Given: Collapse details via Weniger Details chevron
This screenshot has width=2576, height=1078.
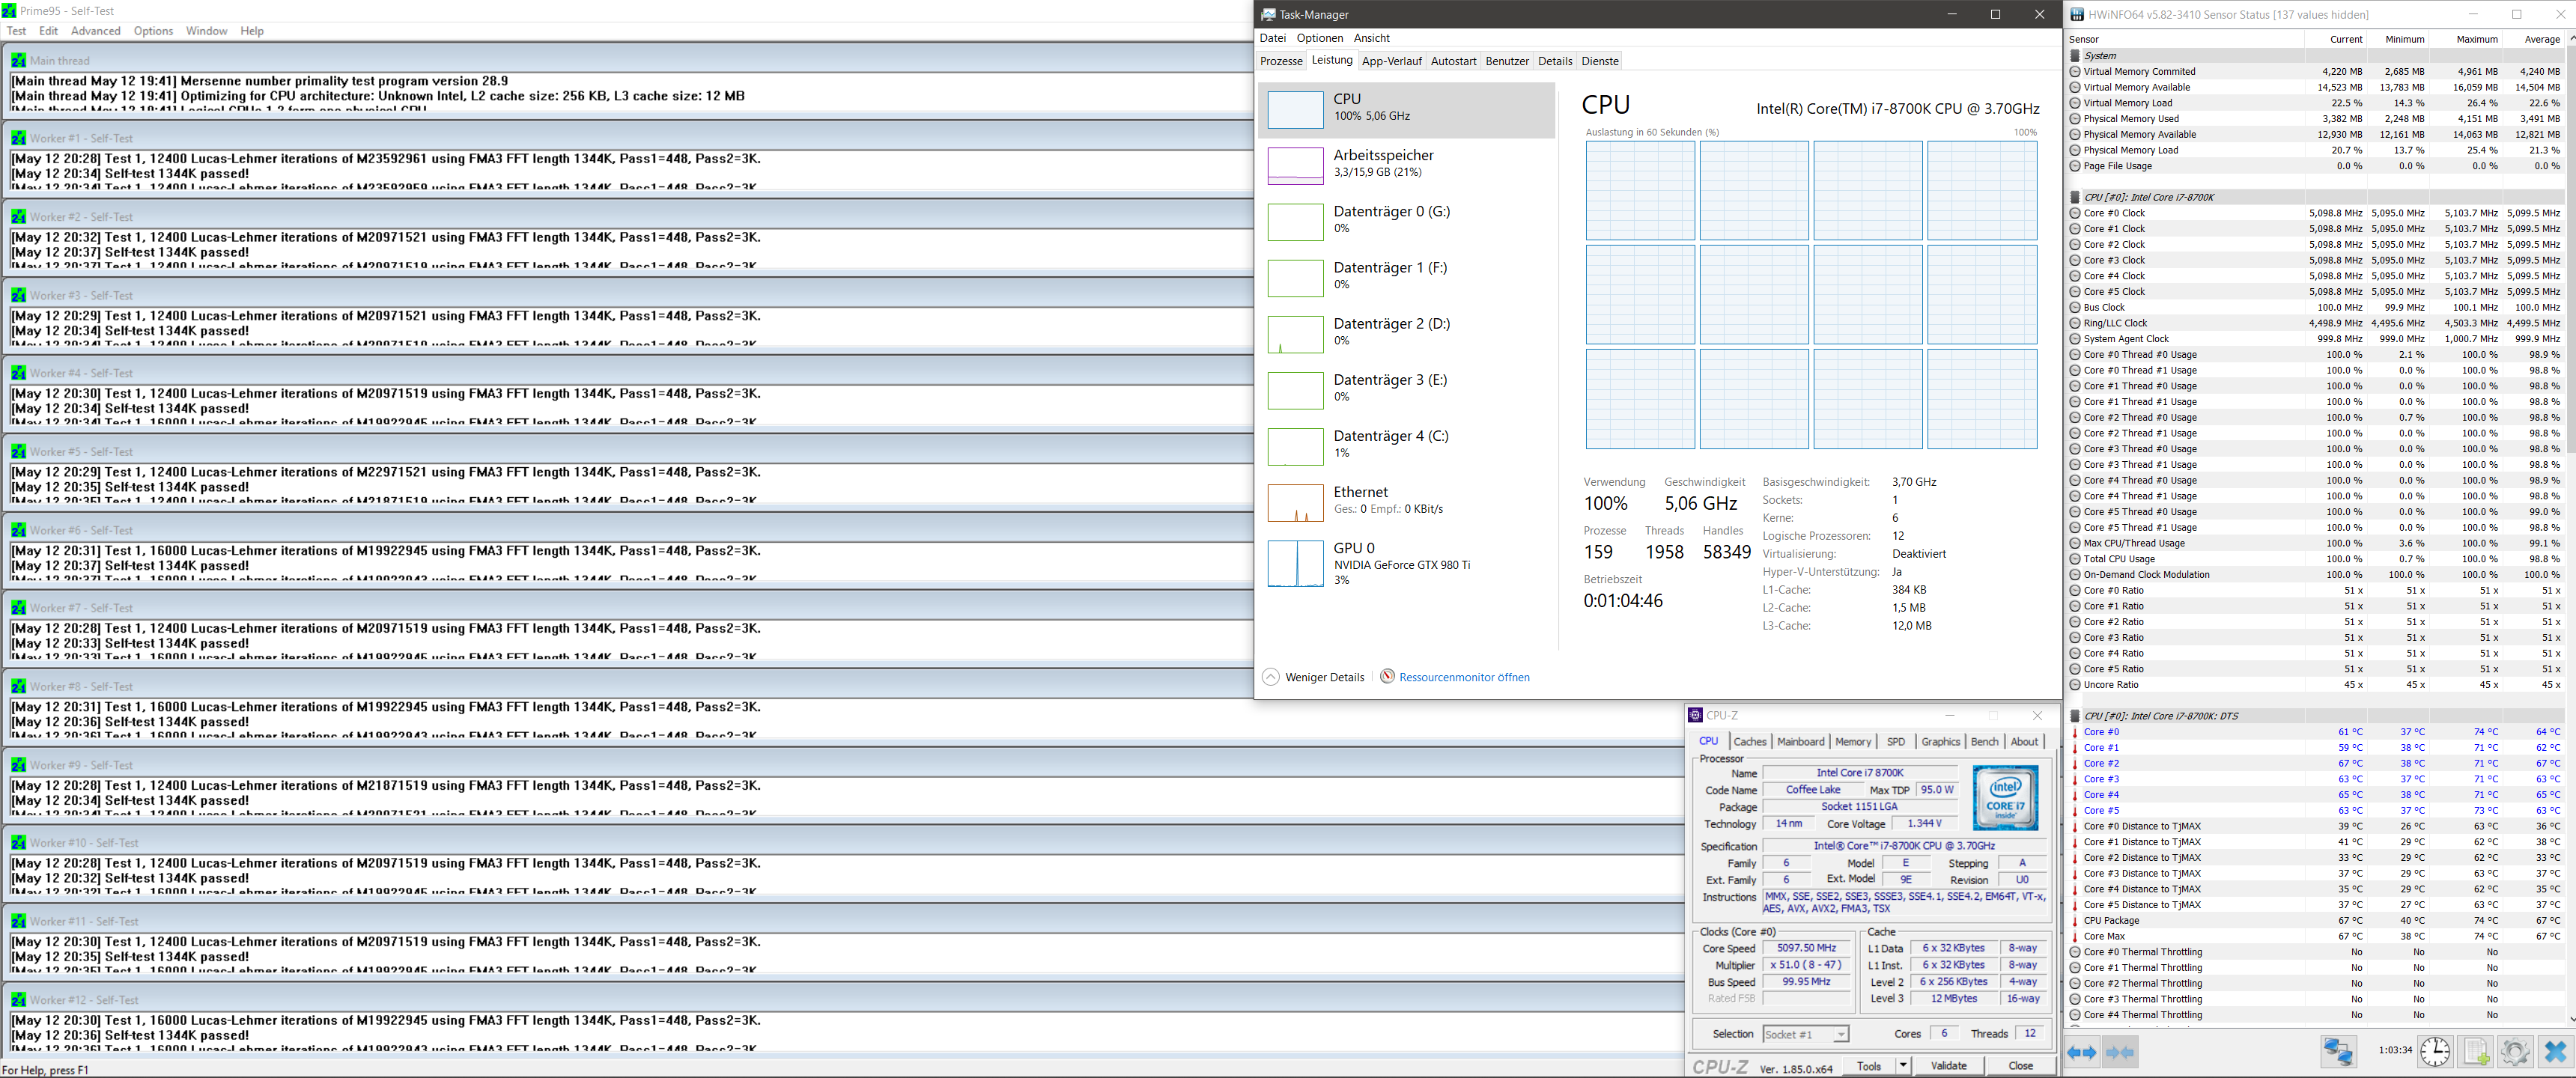Looking at the screenshot, I should point(1270,677).
